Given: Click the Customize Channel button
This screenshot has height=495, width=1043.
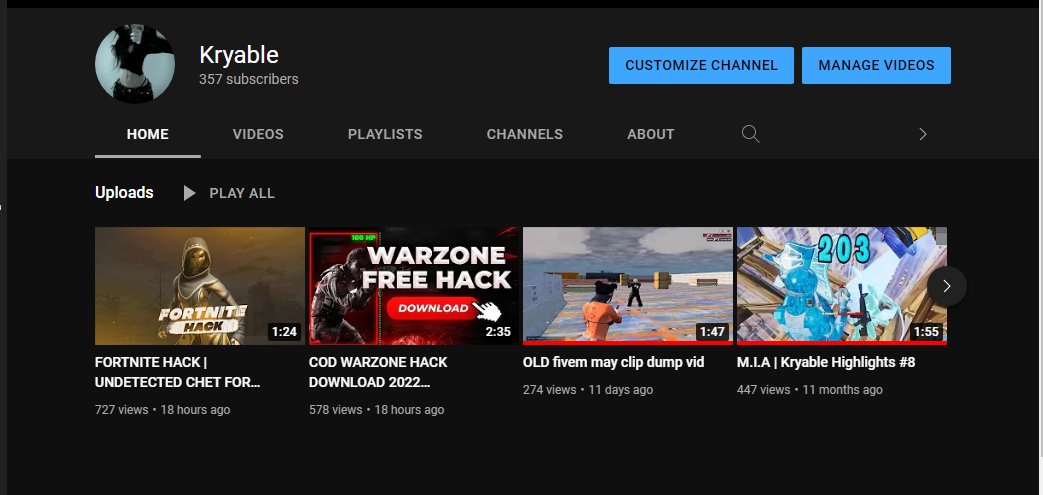Looking at the screenshot, I should (x=701, y=65).
